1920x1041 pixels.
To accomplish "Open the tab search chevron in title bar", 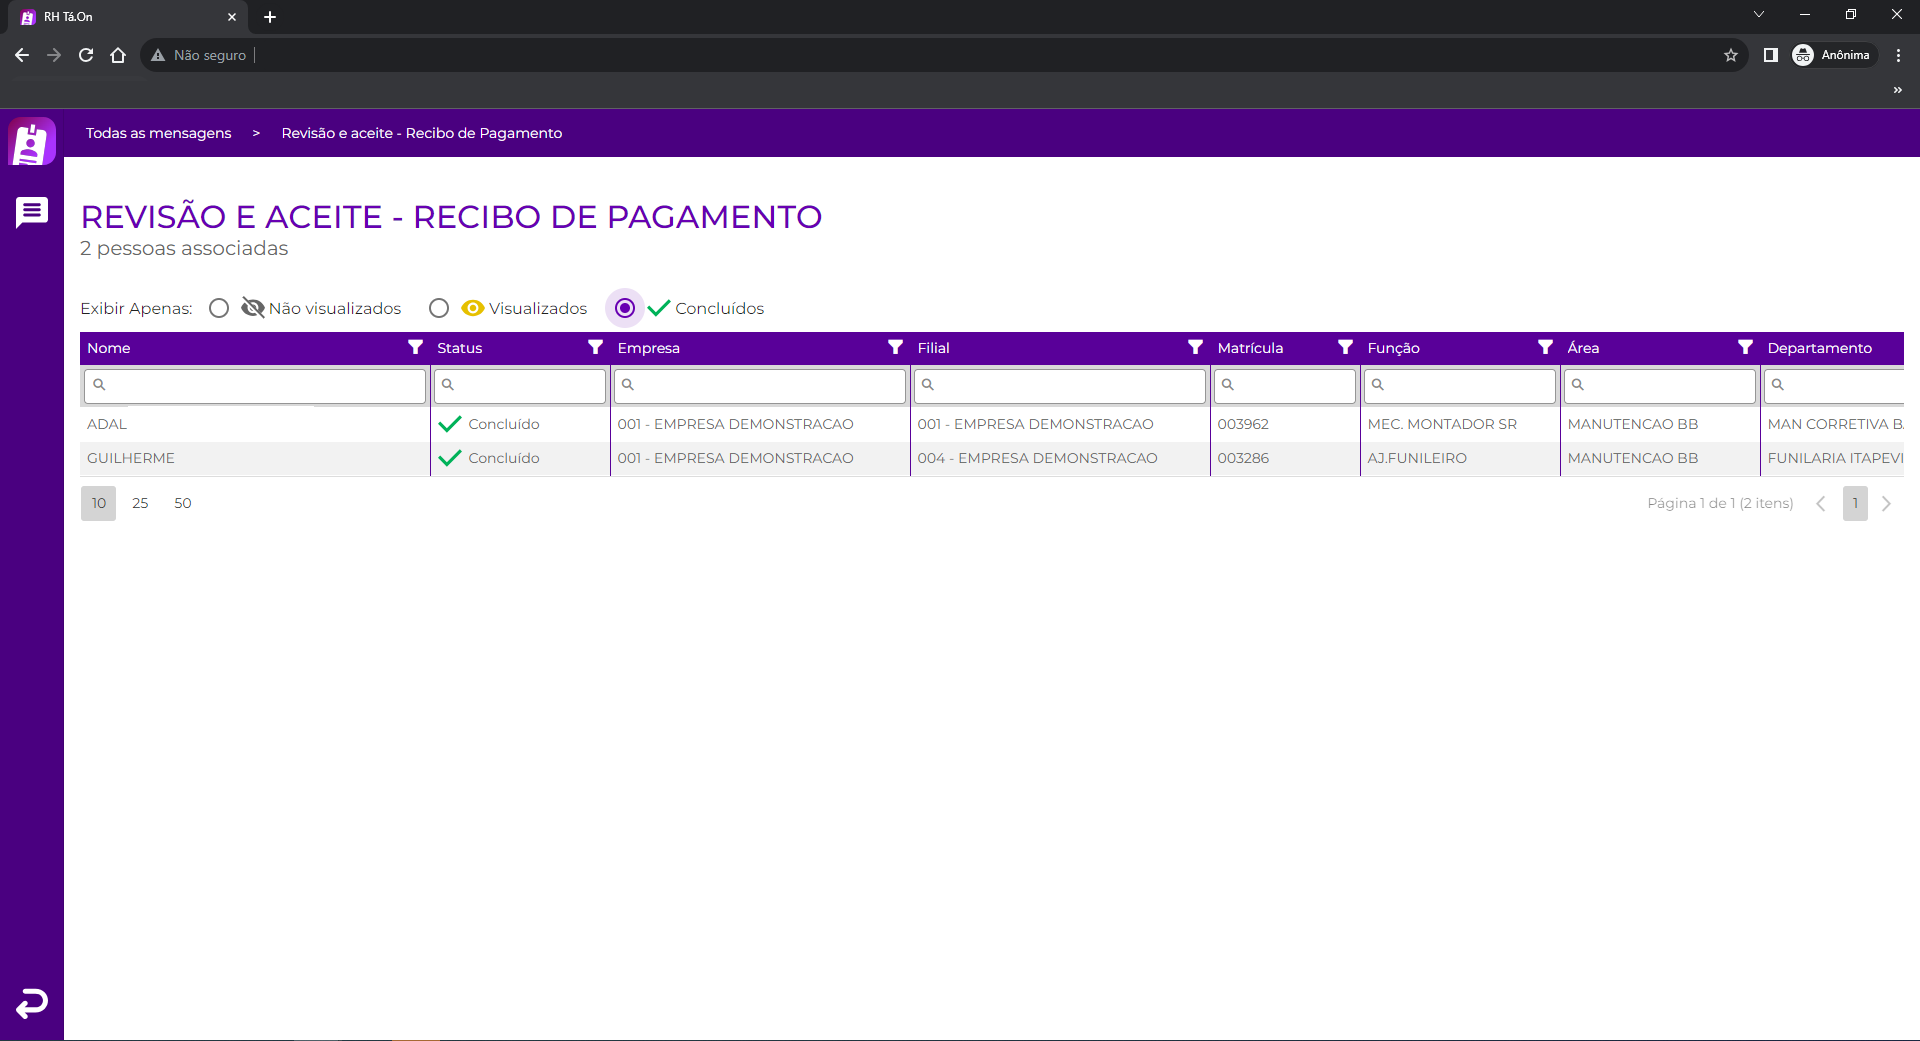I will tap(1759, 14).
